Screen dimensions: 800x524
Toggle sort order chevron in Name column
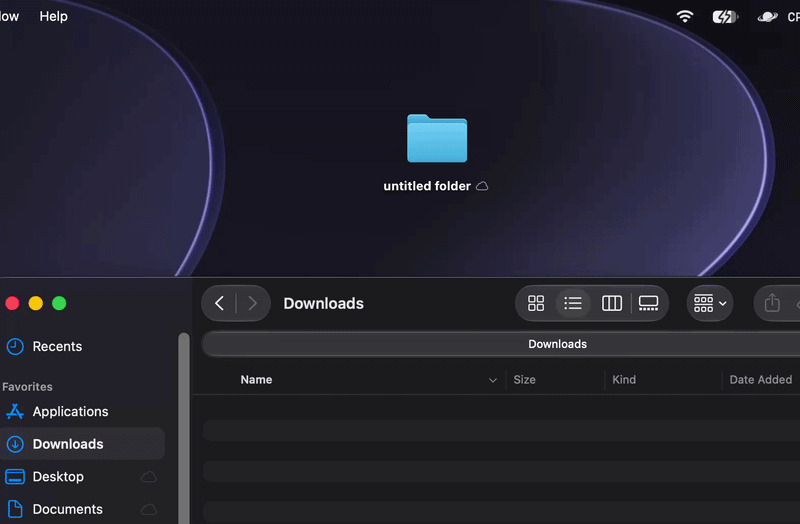[x=492, y=380]
